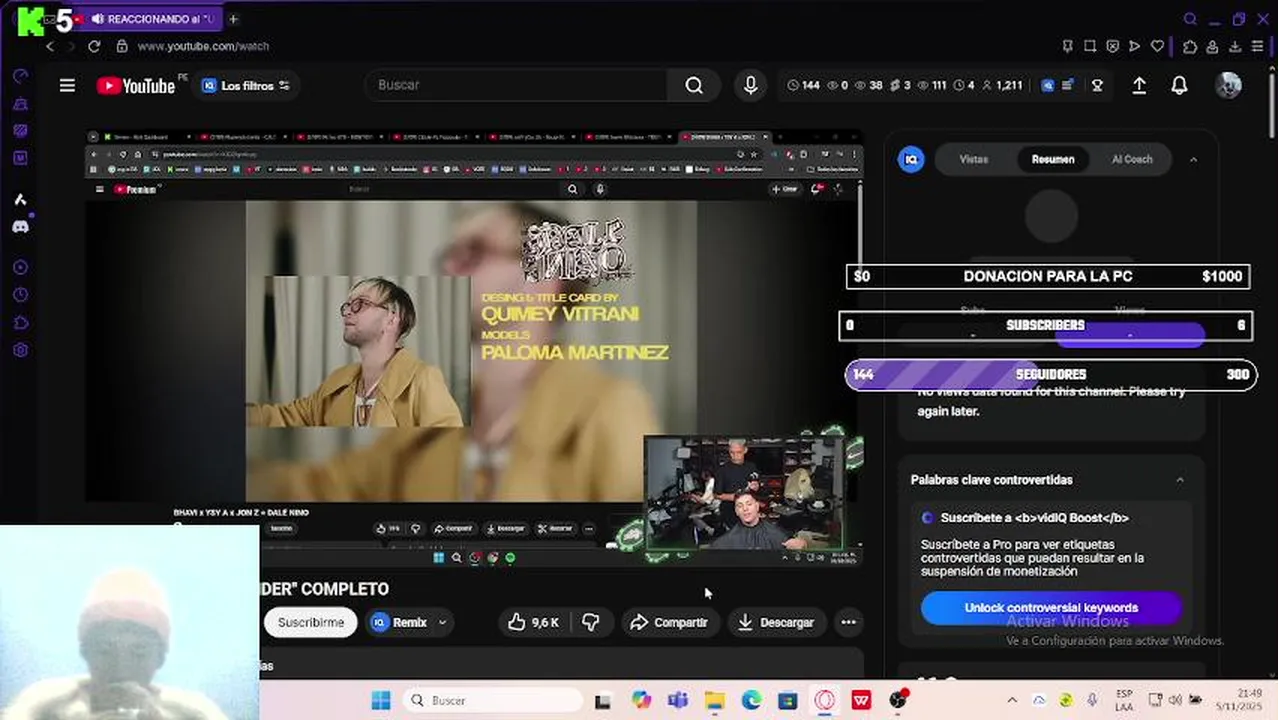
Task: Open File Explorer from the taskbar
Action: click(x=714, y=700)
